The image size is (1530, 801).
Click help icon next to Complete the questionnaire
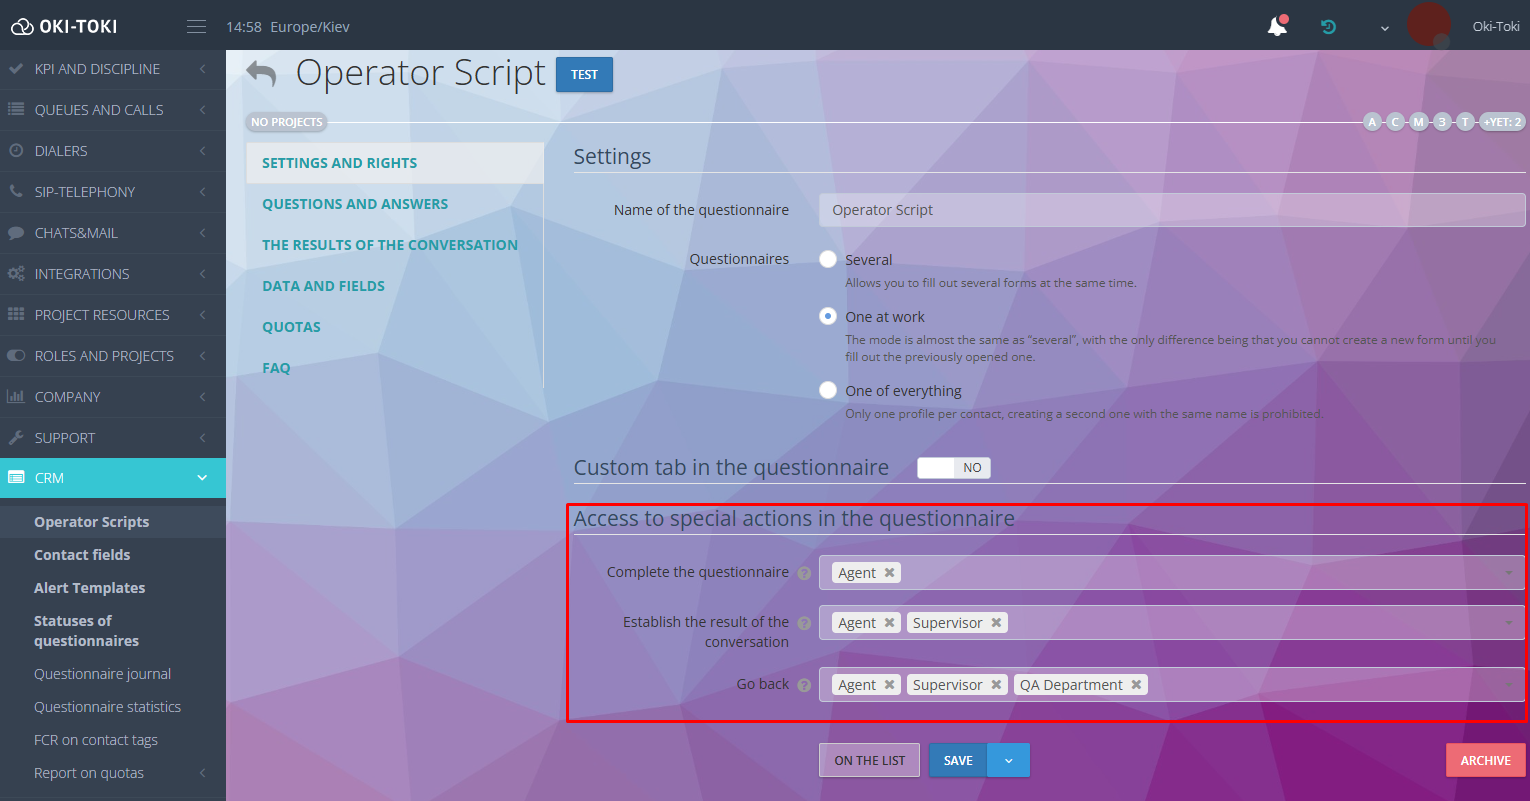804,573
